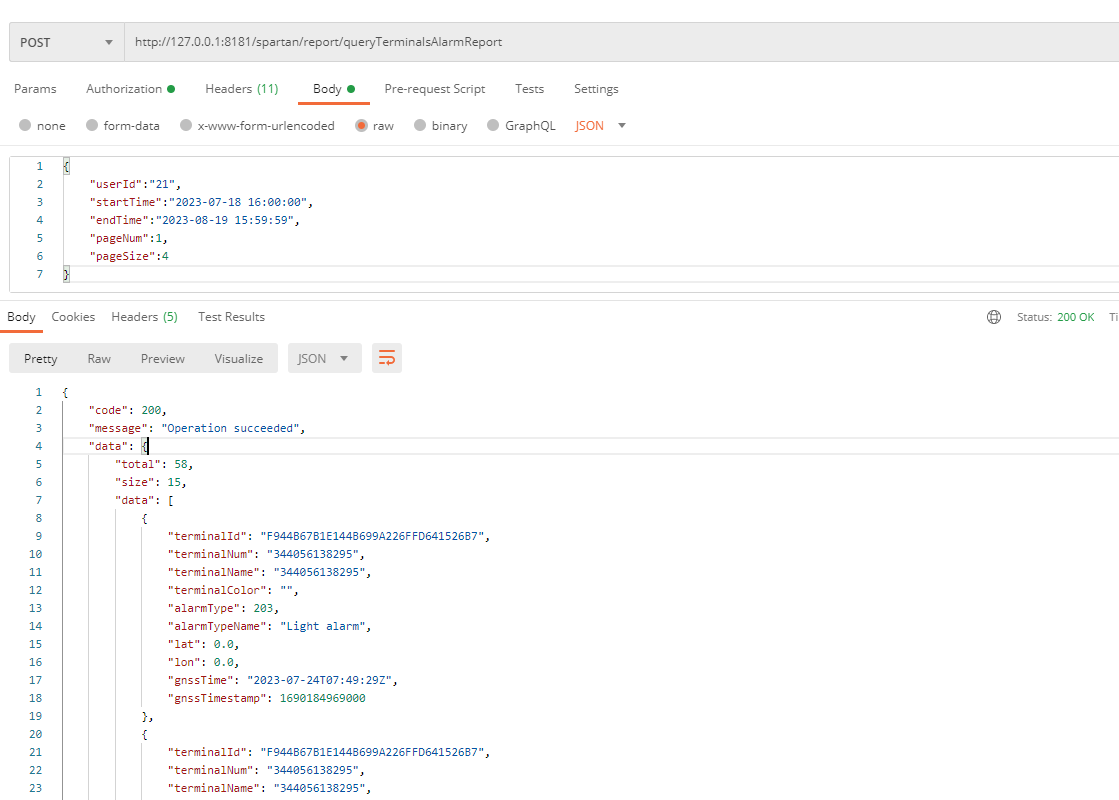
Task: Select the GraphQL body radio option
Action: (493, 126)
